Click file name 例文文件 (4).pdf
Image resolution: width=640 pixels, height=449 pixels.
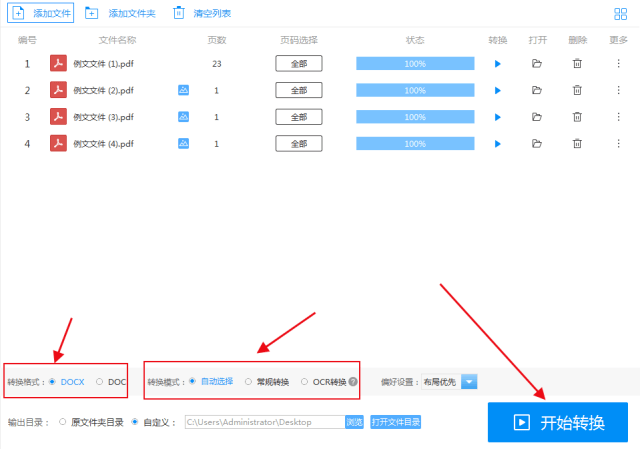[104, 144]
